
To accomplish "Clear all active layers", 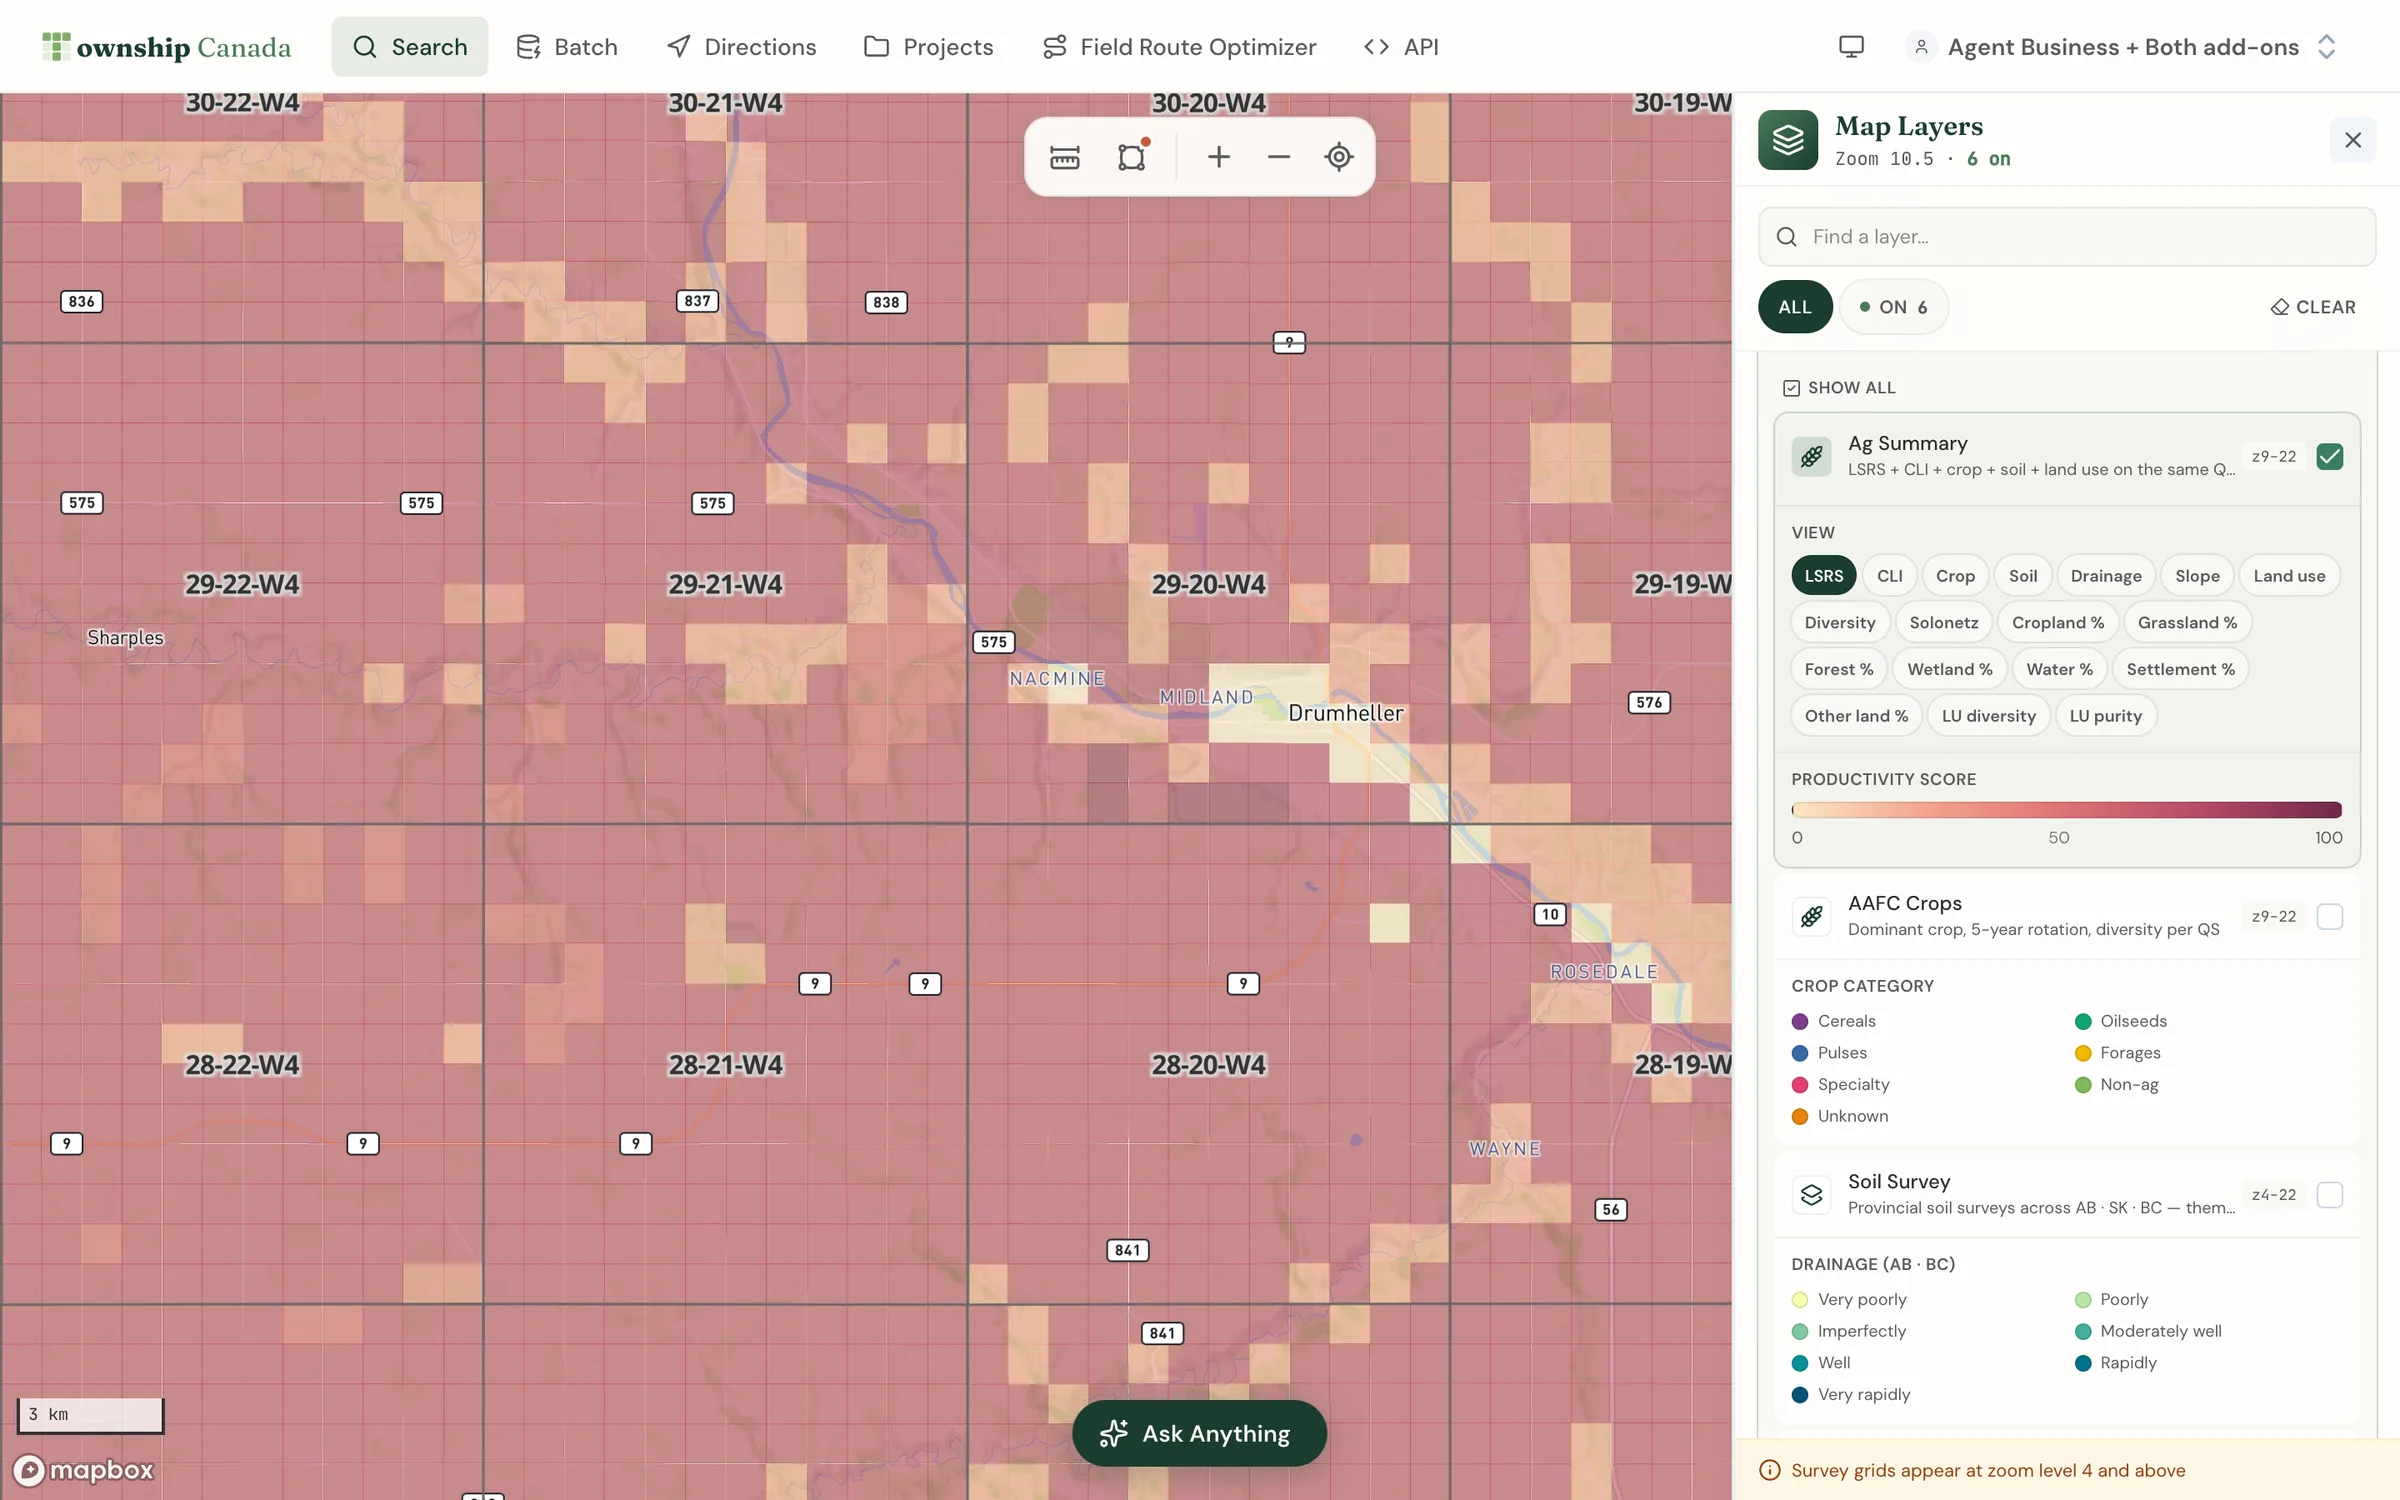I will (x=2312, y=307).
